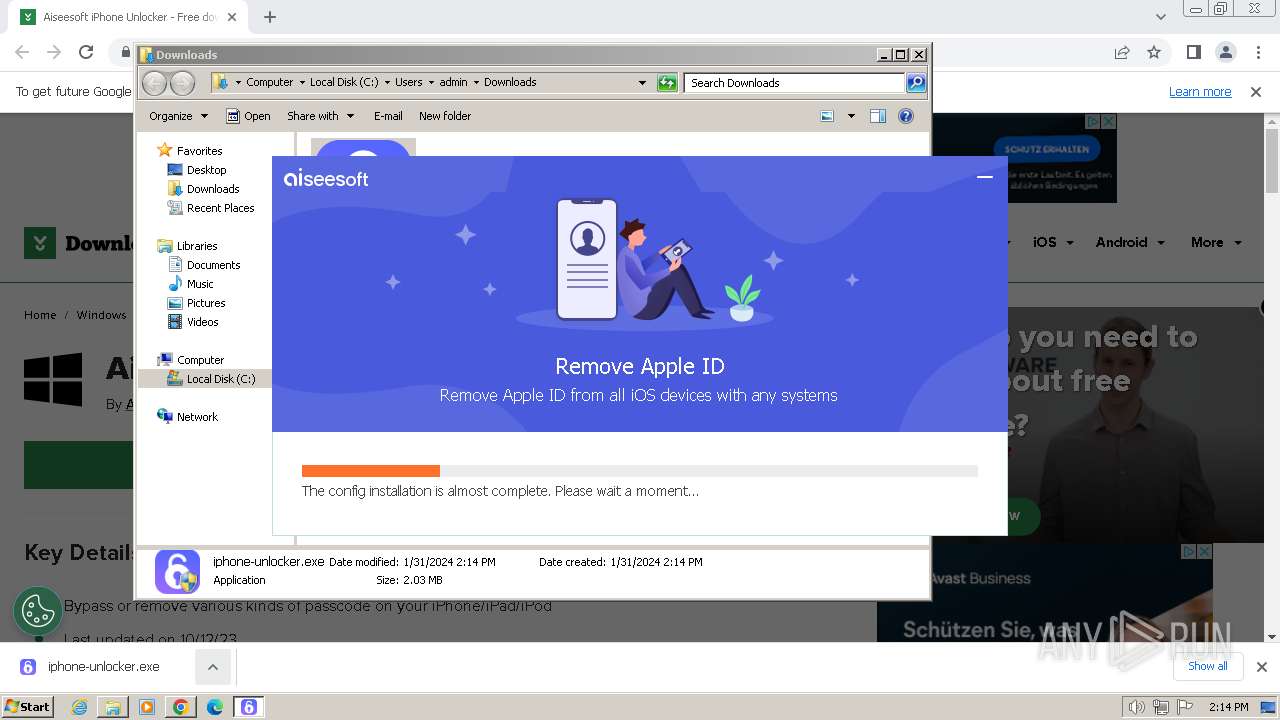Click Show all downloads button
The image size is (1280, 720).
[x=1208, y=666]
